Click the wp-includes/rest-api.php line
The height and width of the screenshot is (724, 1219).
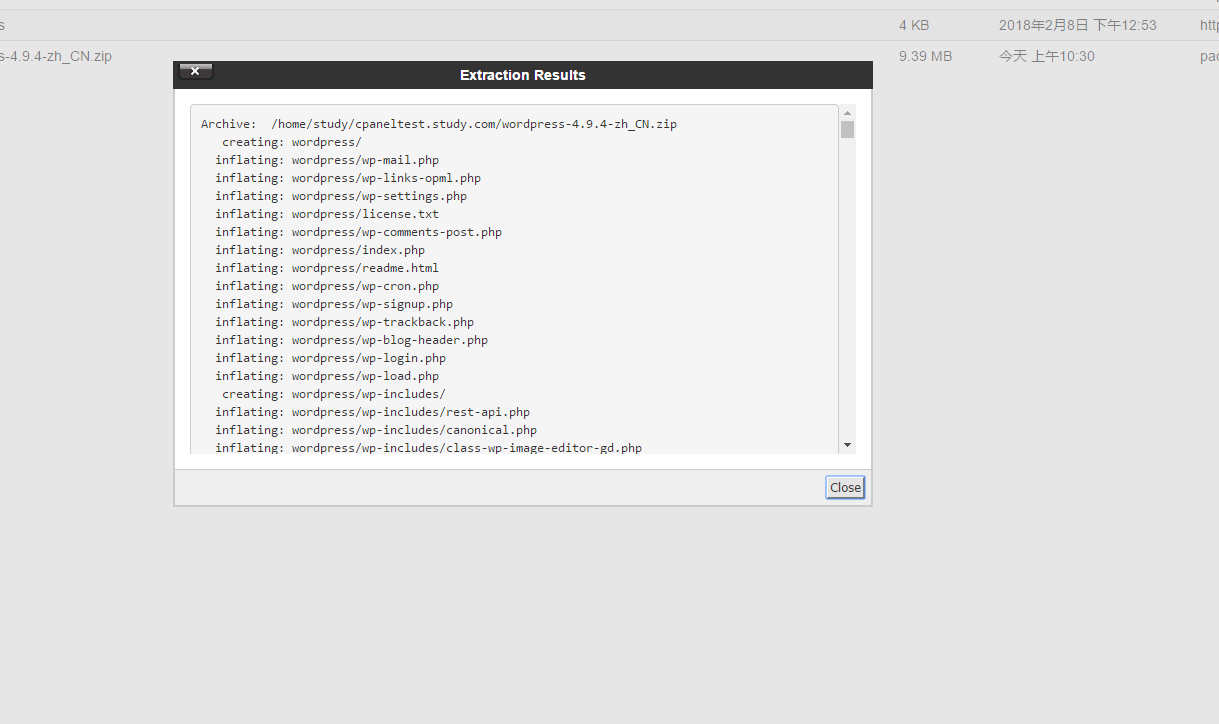(372, 412)
